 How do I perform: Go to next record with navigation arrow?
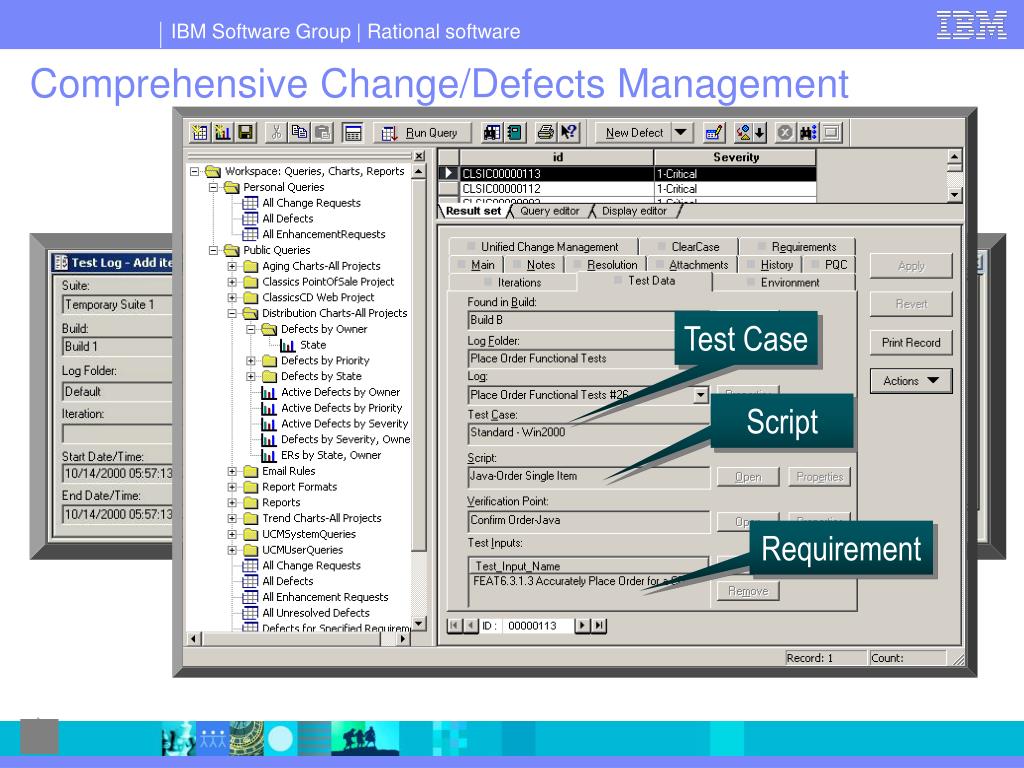click(583, 626)
